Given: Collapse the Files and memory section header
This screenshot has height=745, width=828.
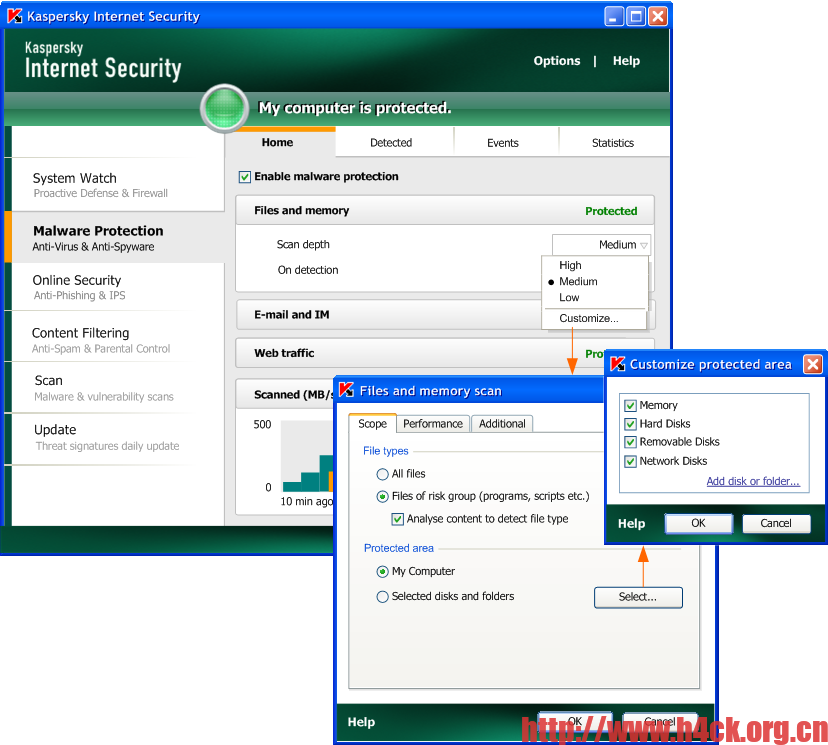Looking at the screenshot, I should (445, 211).
